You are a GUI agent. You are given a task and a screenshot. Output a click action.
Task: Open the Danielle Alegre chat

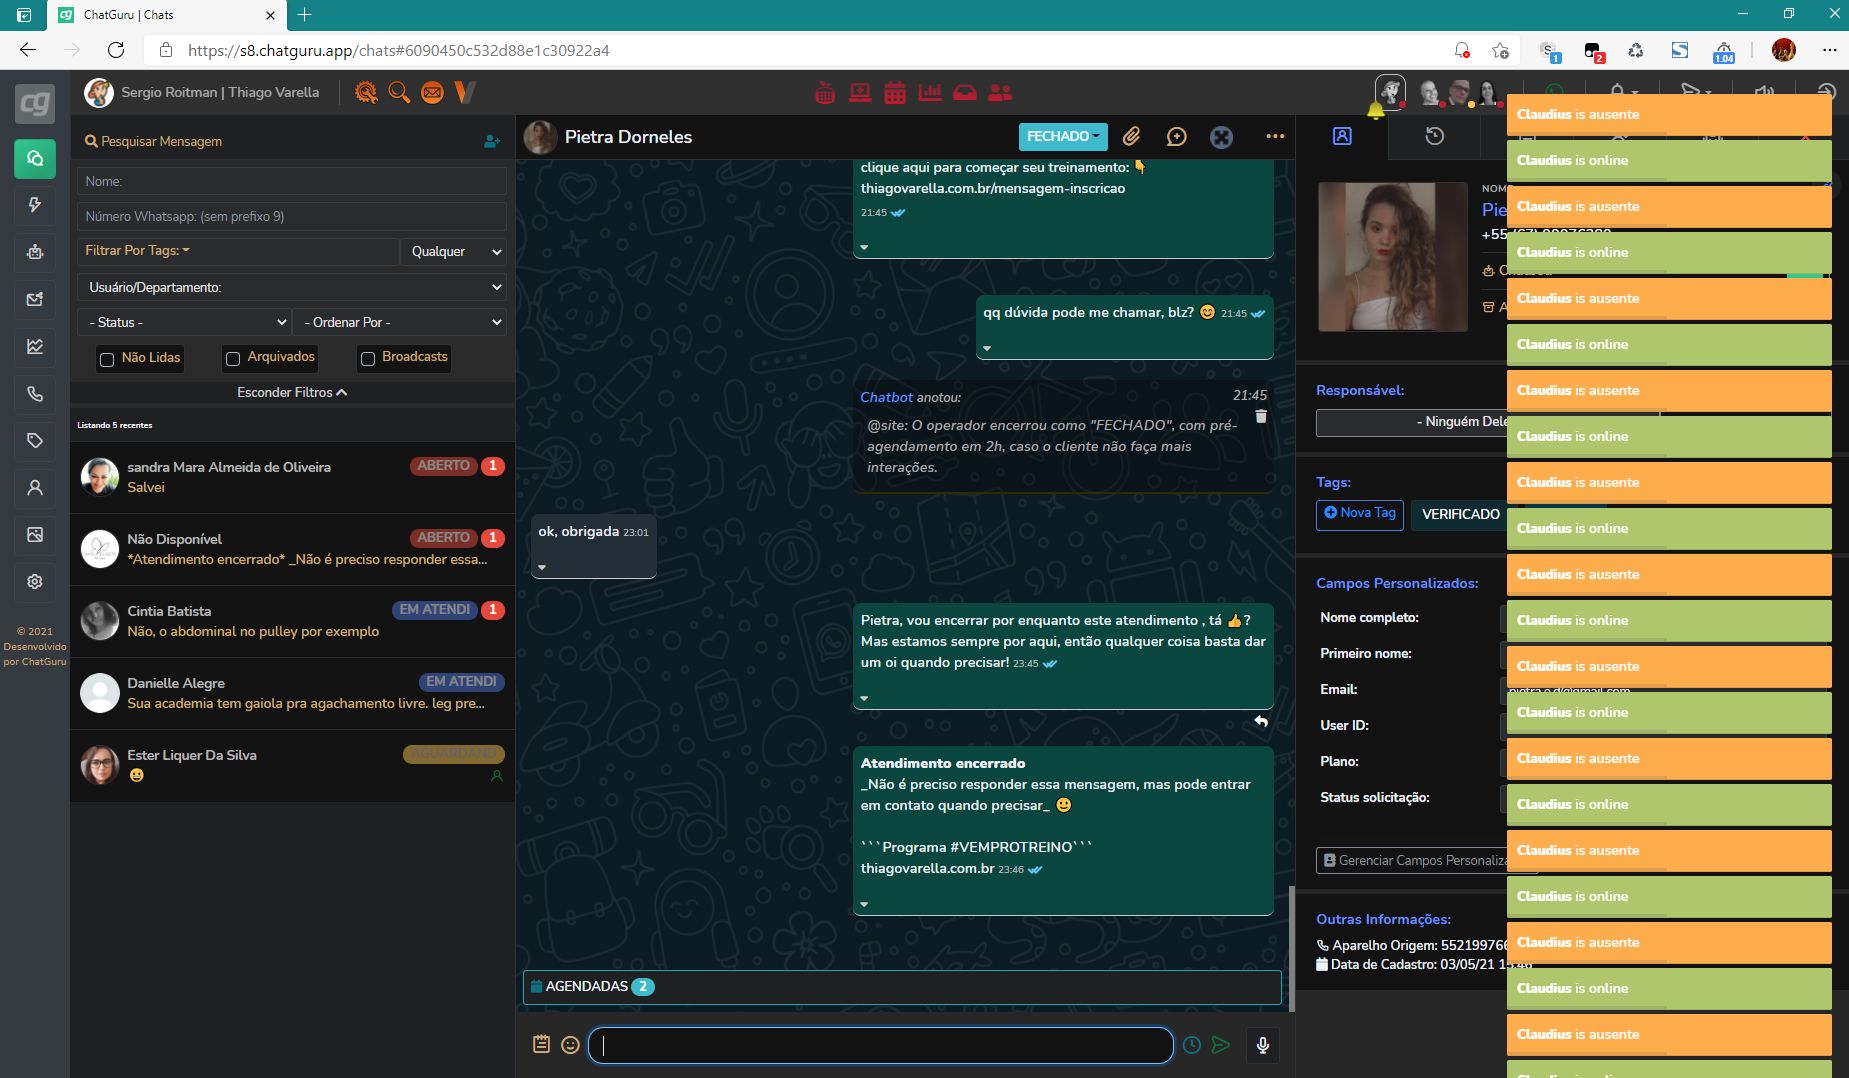point(292,693)
